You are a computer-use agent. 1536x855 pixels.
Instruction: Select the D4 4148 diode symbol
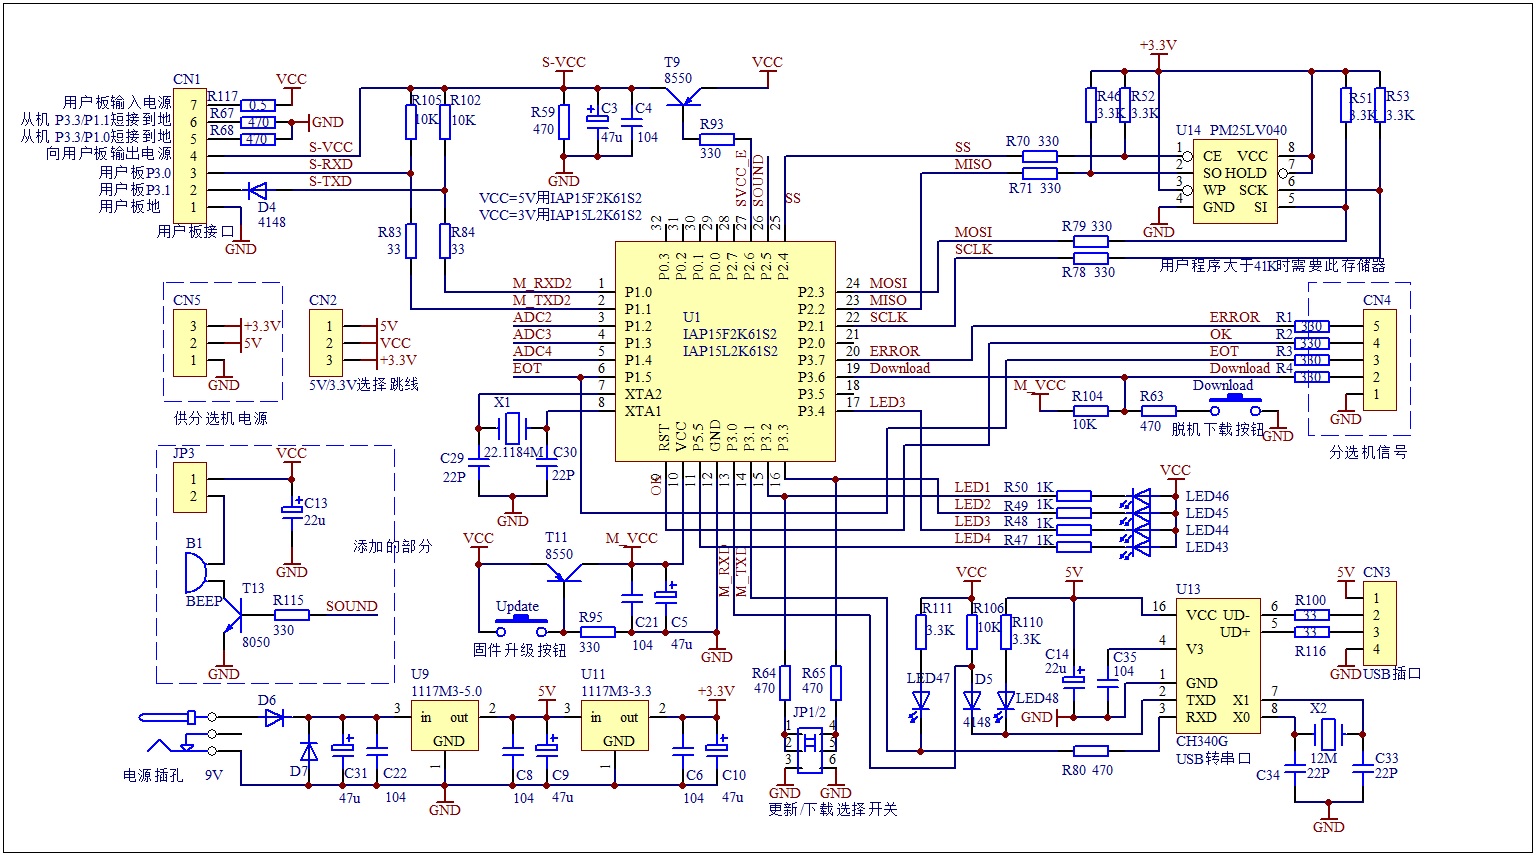(258, 190)
